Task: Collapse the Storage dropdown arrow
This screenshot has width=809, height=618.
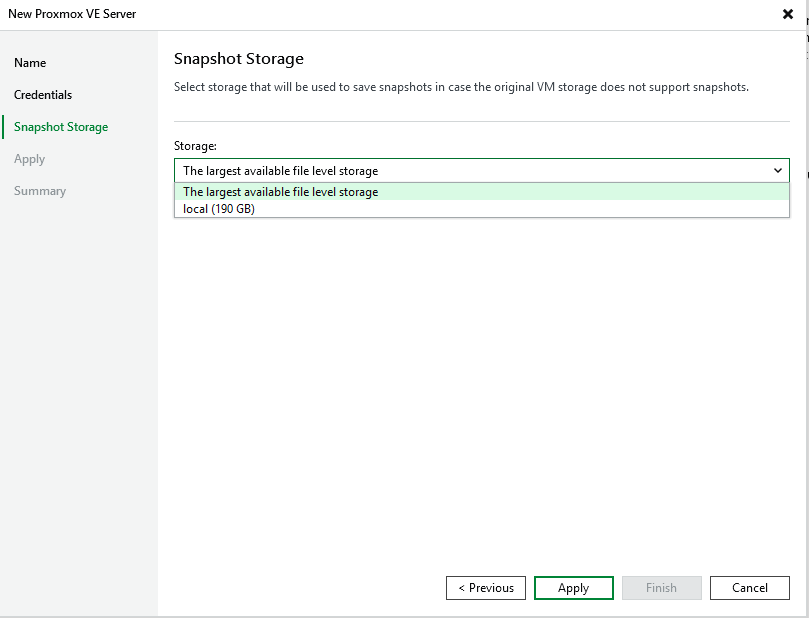Action: point(778,170)
